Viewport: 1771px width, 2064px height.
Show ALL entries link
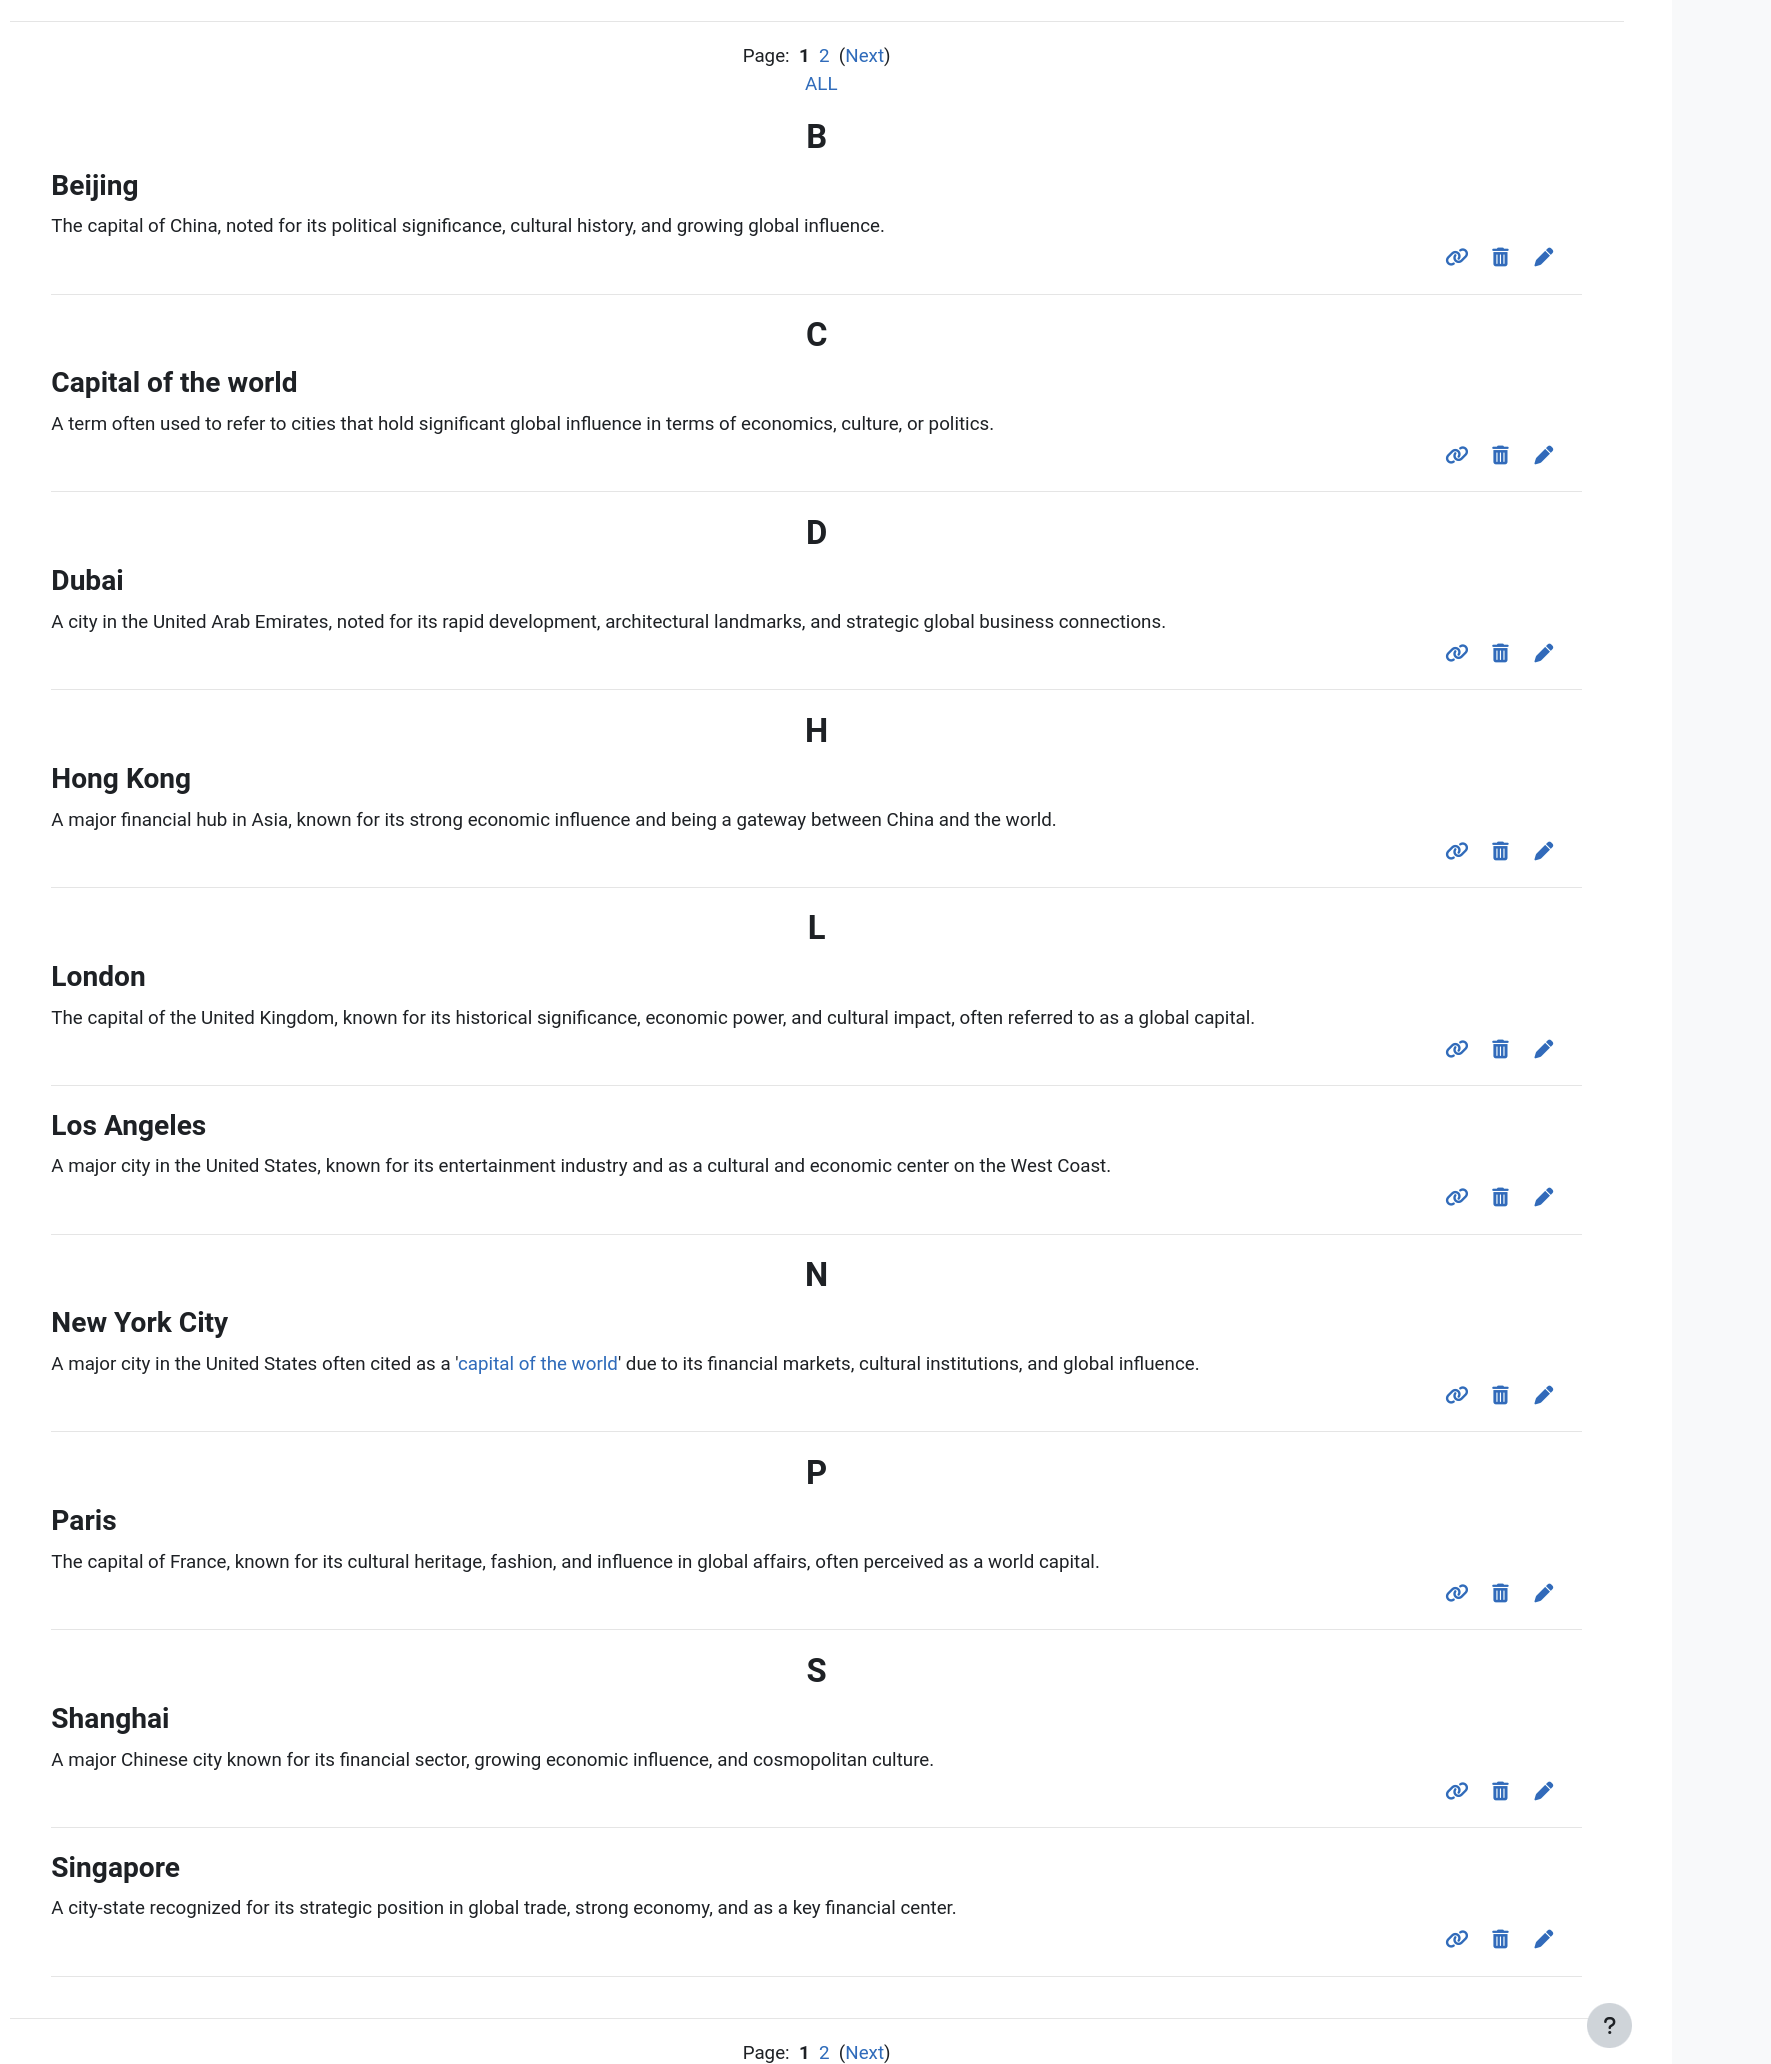821,84
